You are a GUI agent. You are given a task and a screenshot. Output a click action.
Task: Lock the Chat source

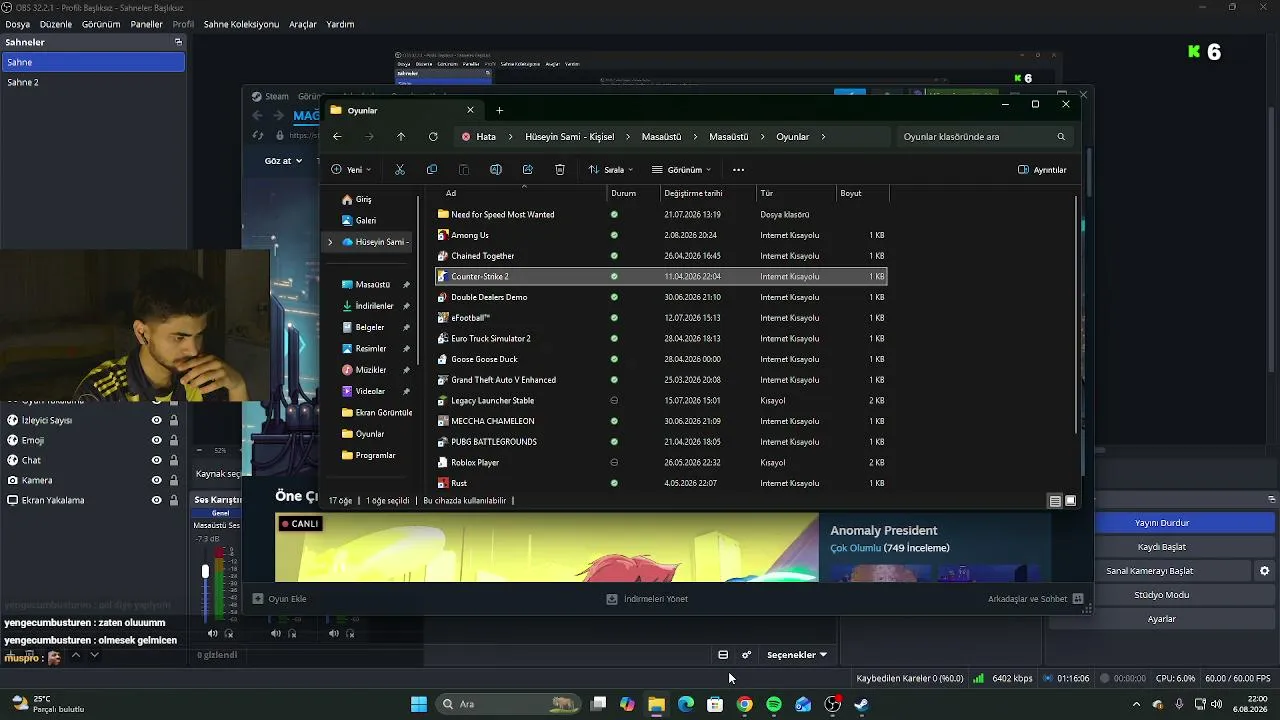tap(174, 461)
